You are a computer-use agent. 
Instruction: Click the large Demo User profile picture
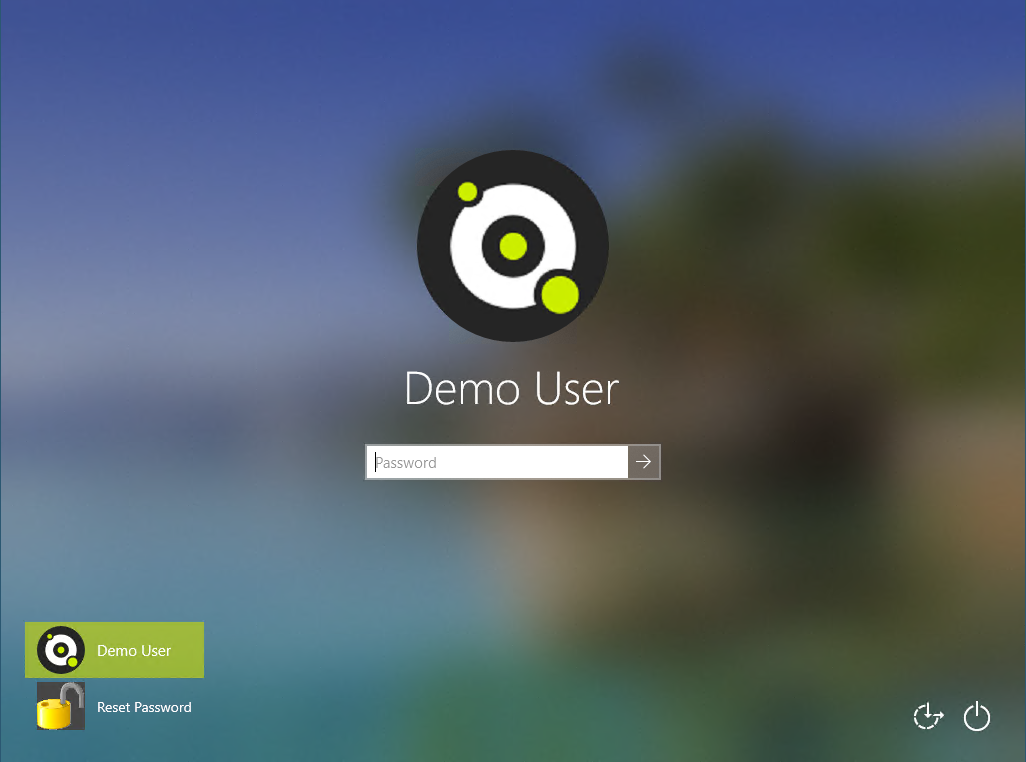tap(513, 246)
